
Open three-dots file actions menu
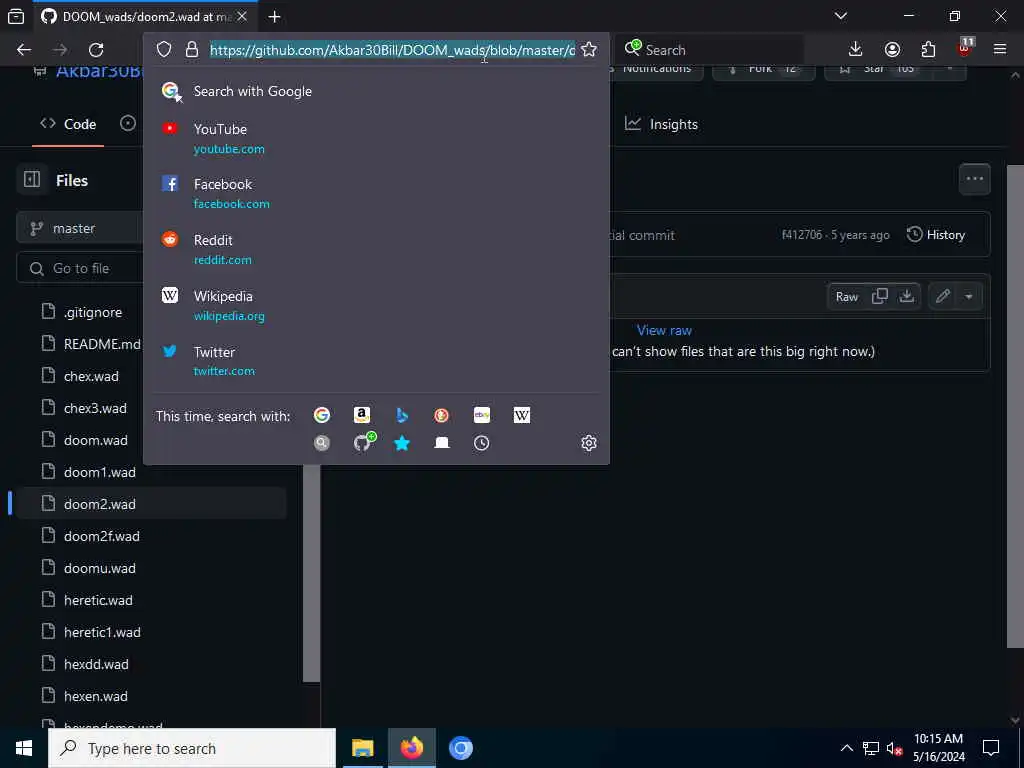[x=974, y=179]
